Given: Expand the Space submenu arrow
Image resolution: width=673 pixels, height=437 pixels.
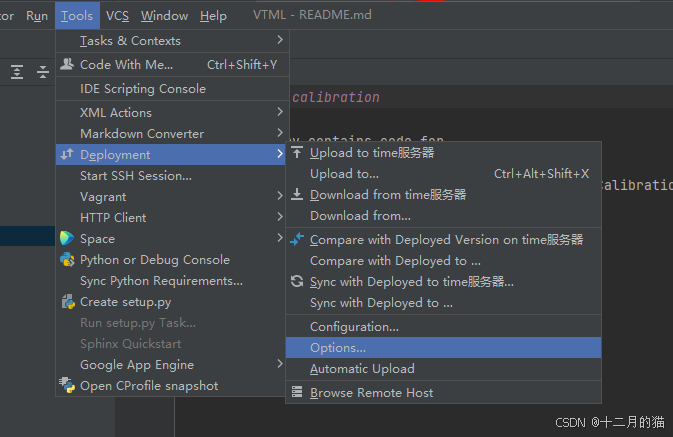Looking at the screenshot, I should point(280,238).
